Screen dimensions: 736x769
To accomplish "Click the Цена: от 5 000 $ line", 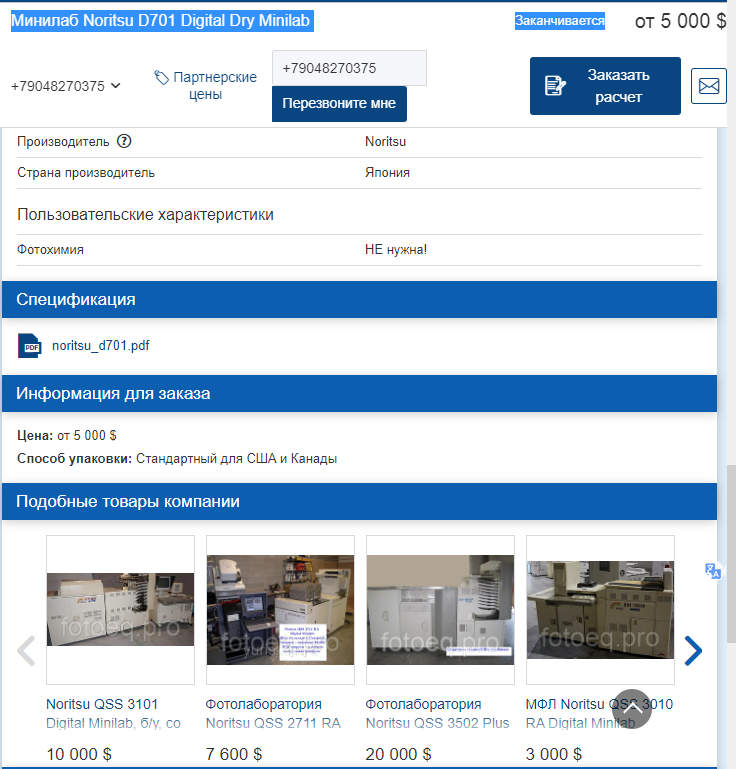I will [x=67, y=436].
